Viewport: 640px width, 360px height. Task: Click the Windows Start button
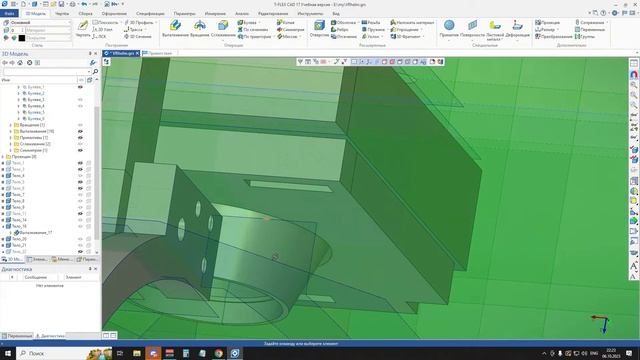7,353
